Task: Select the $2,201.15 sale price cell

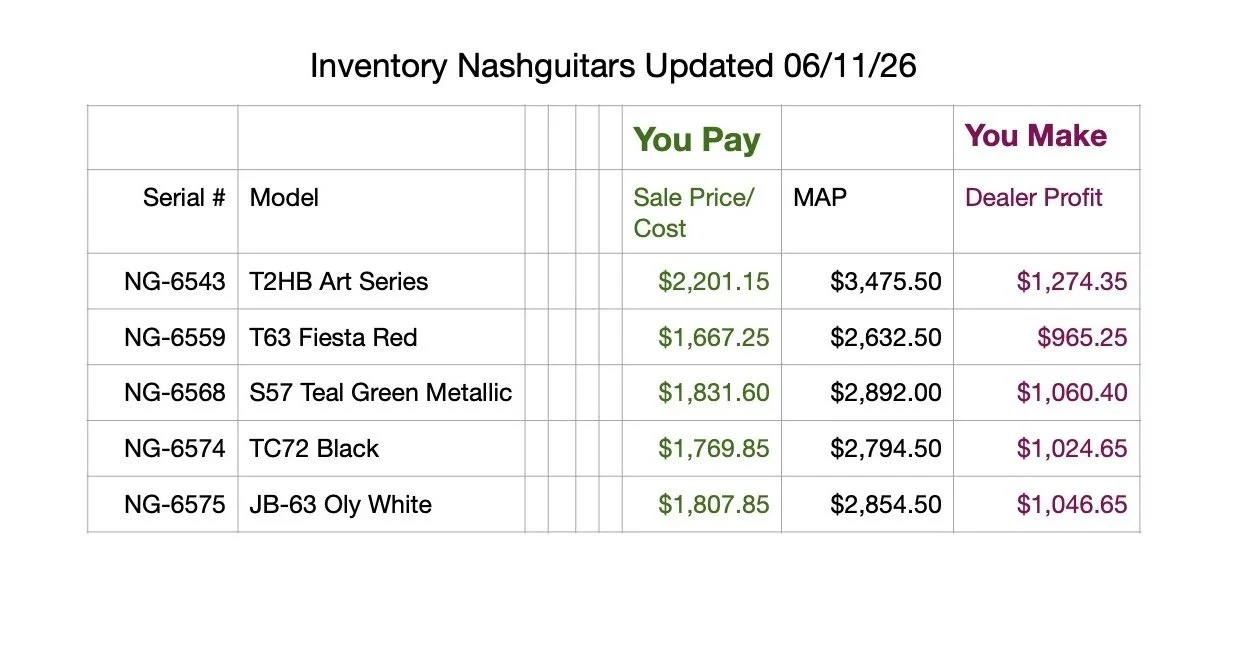Action: coord(702,281)
